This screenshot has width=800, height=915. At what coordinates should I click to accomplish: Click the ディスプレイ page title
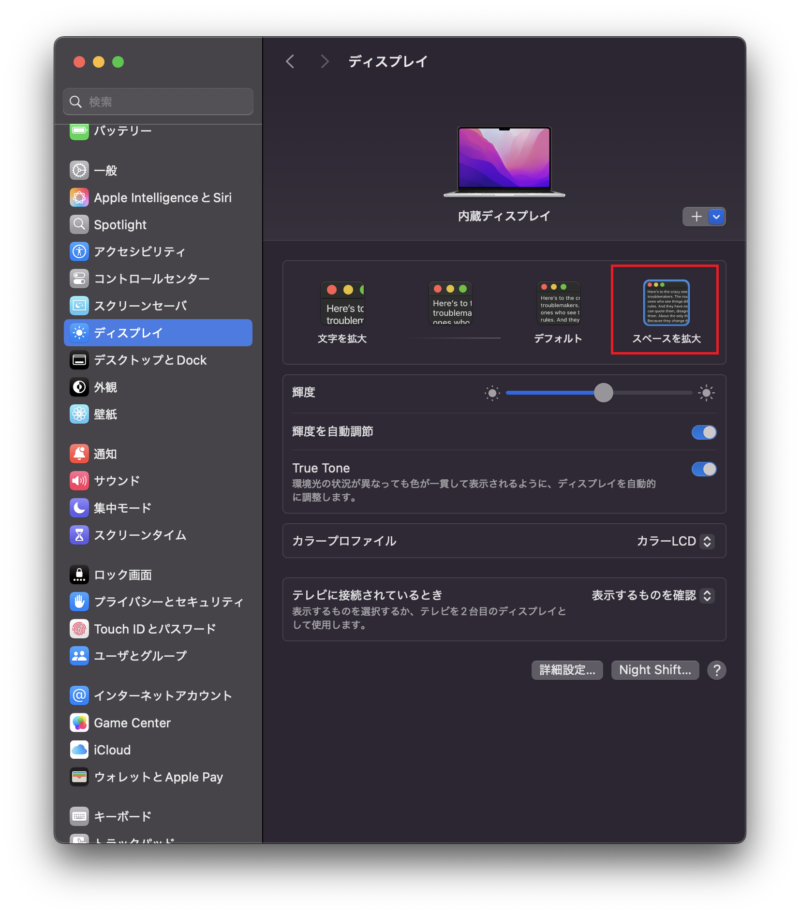pyautogui.click(x=388, y=61)
